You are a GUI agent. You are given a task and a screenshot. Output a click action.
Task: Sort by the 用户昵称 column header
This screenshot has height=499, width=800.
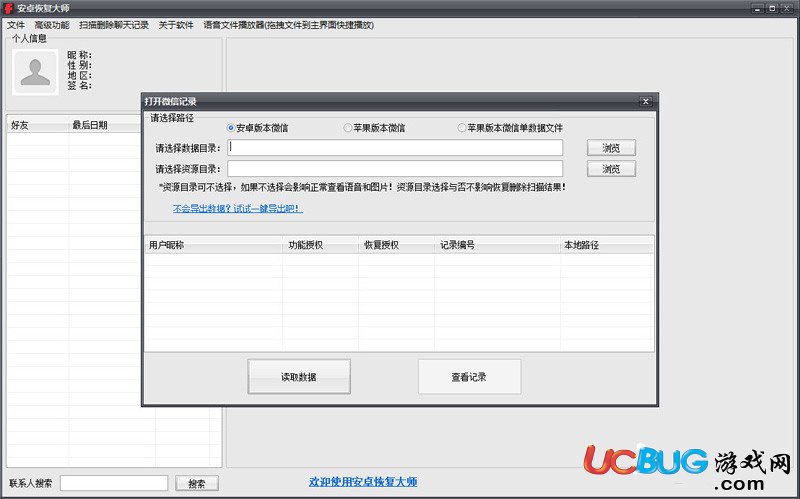213,245
